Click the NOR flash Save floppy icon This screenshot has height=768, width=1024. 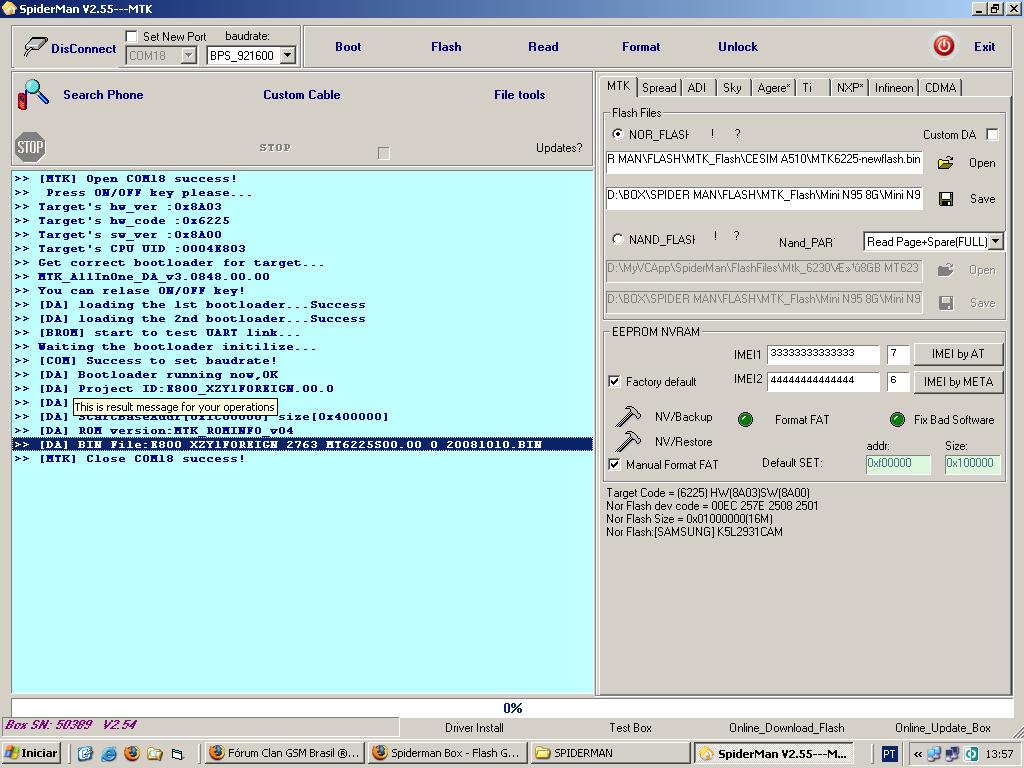click(945, 199)
